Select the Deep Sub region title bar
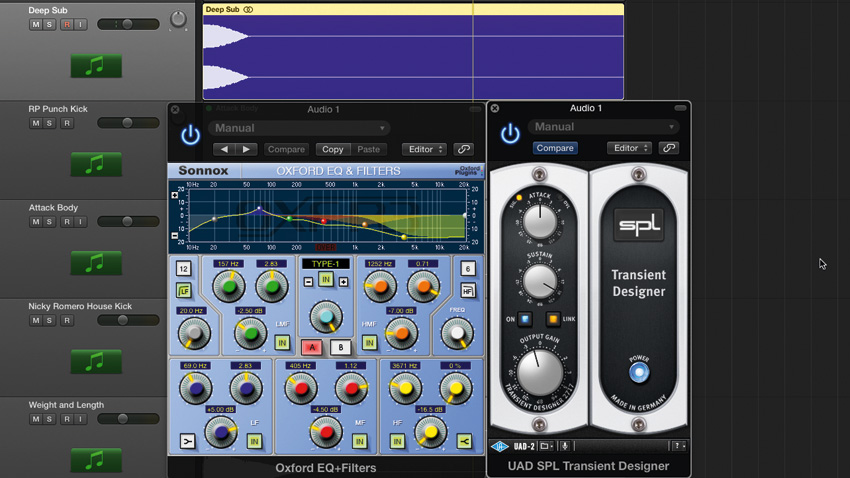The width and height of the screenshot is (850, 478). click(413, 9)
